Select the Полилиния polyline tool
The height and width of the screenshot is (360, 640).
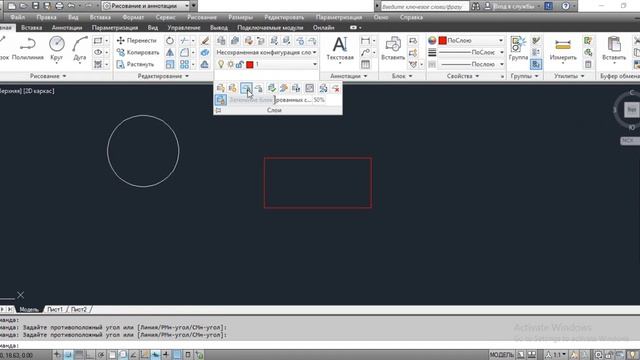click(27, 49)
